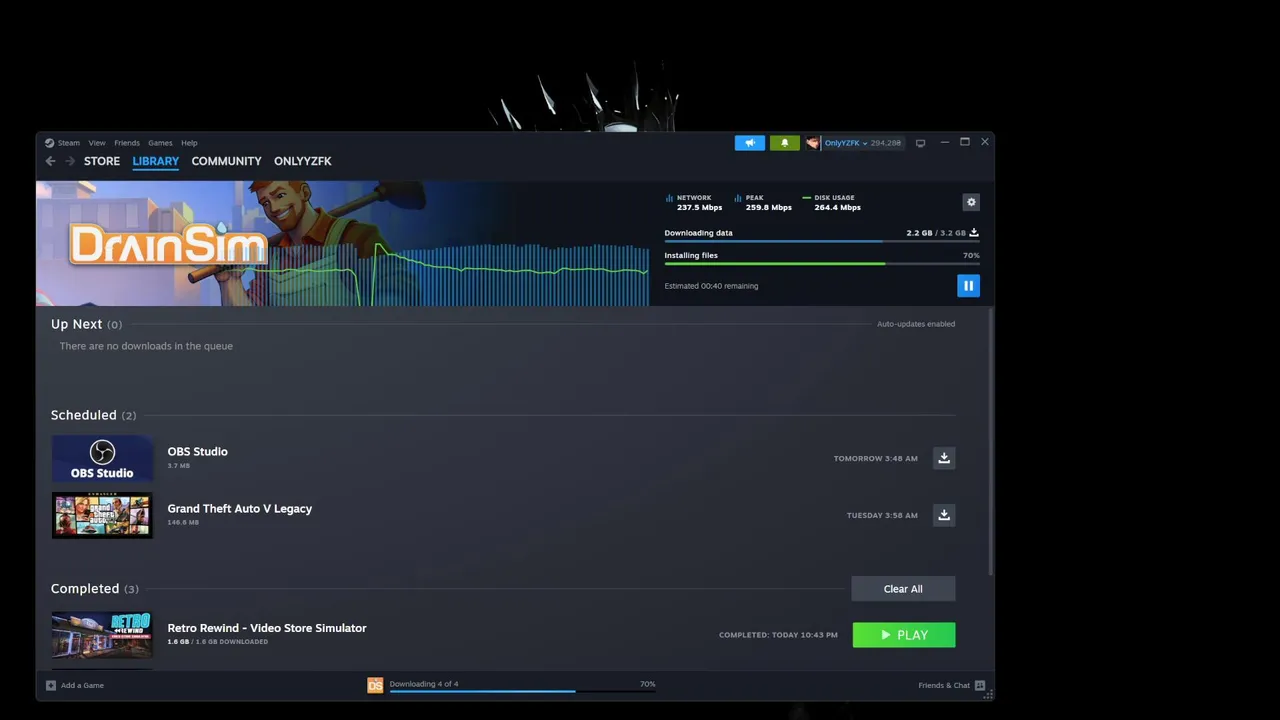Open the Steam menu

point(68,143)
